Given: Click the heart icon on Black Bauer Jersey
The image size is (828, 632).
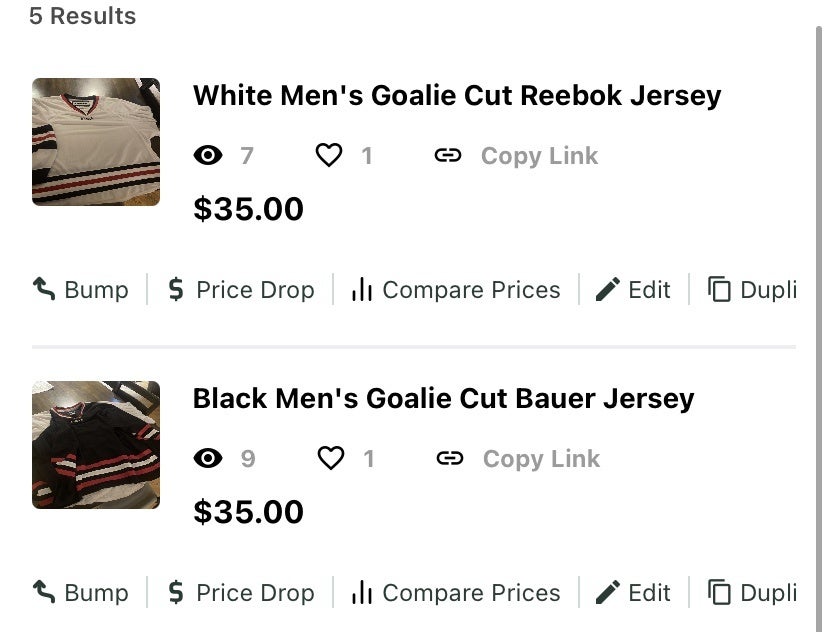Looking at the screenshot, I should [330, 458].
